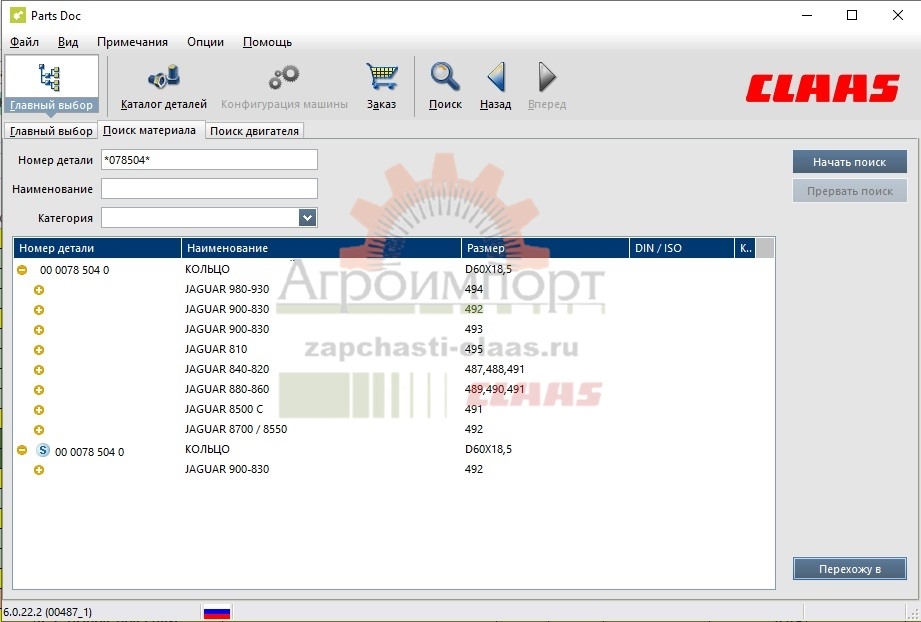
Task: Click the Parts Doc window icon
Action: coord(17,15)
